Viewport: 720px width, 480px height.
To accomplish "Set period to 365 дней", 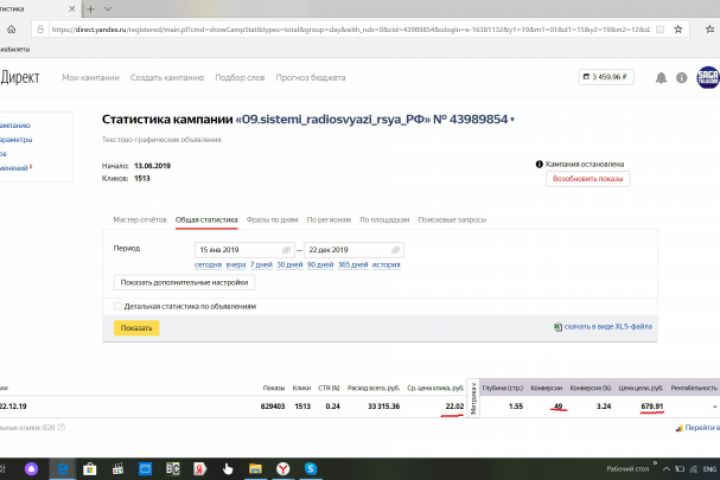I will pos(353,265).
